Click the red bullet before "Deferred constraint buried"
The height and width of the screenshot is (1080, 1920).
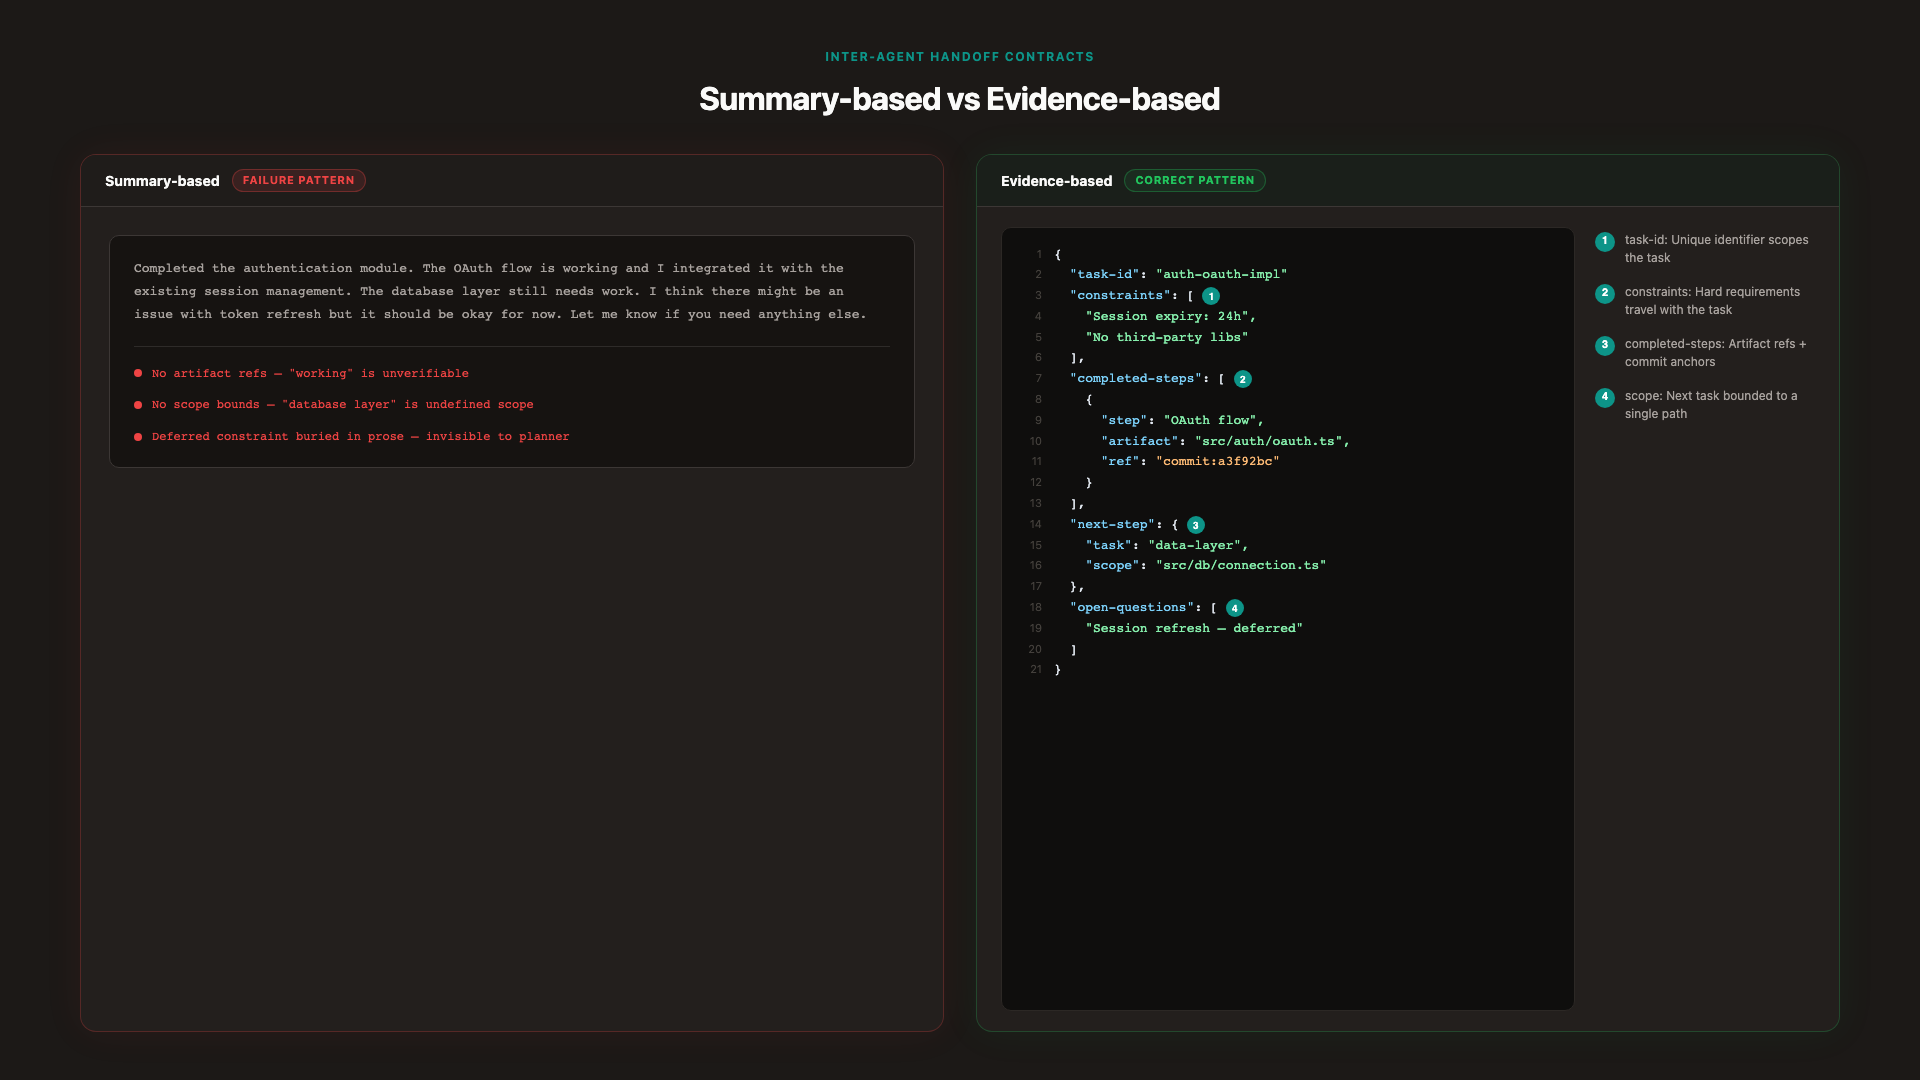pyautogui.click(x=138, y=436)
